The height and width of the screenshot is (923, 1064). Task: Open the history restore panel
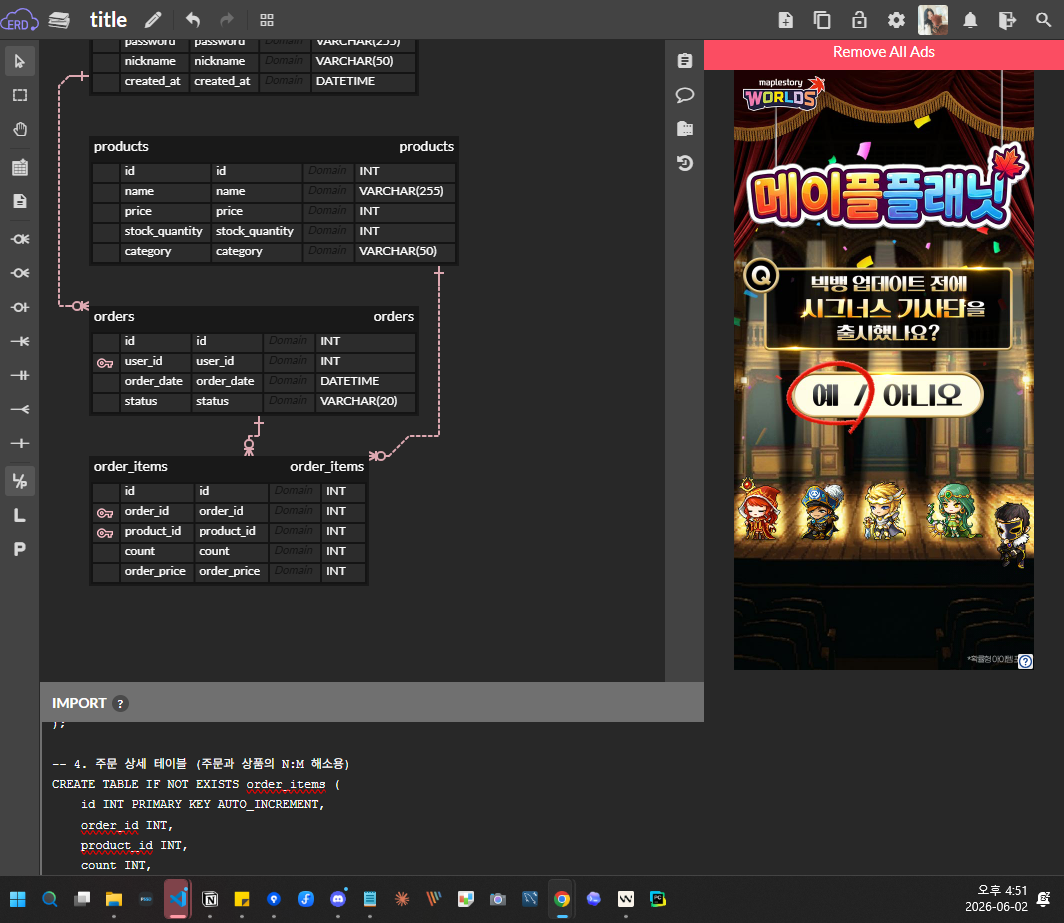tap(685, 163)
